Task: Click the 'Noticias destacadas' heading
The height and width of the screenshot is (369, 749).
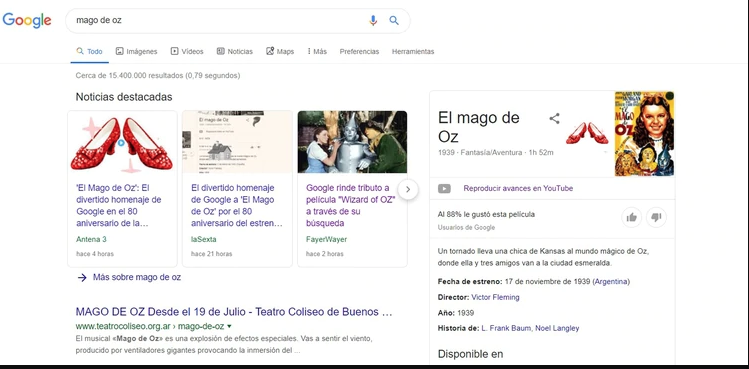Action: click(x=124, y=97)
